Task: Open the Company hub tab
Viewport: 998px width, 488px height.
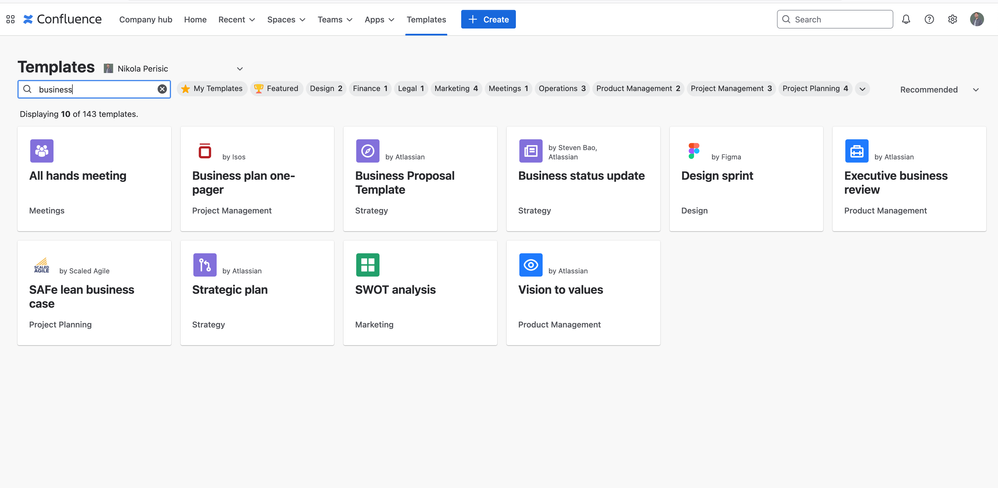Action: (146, 20)
